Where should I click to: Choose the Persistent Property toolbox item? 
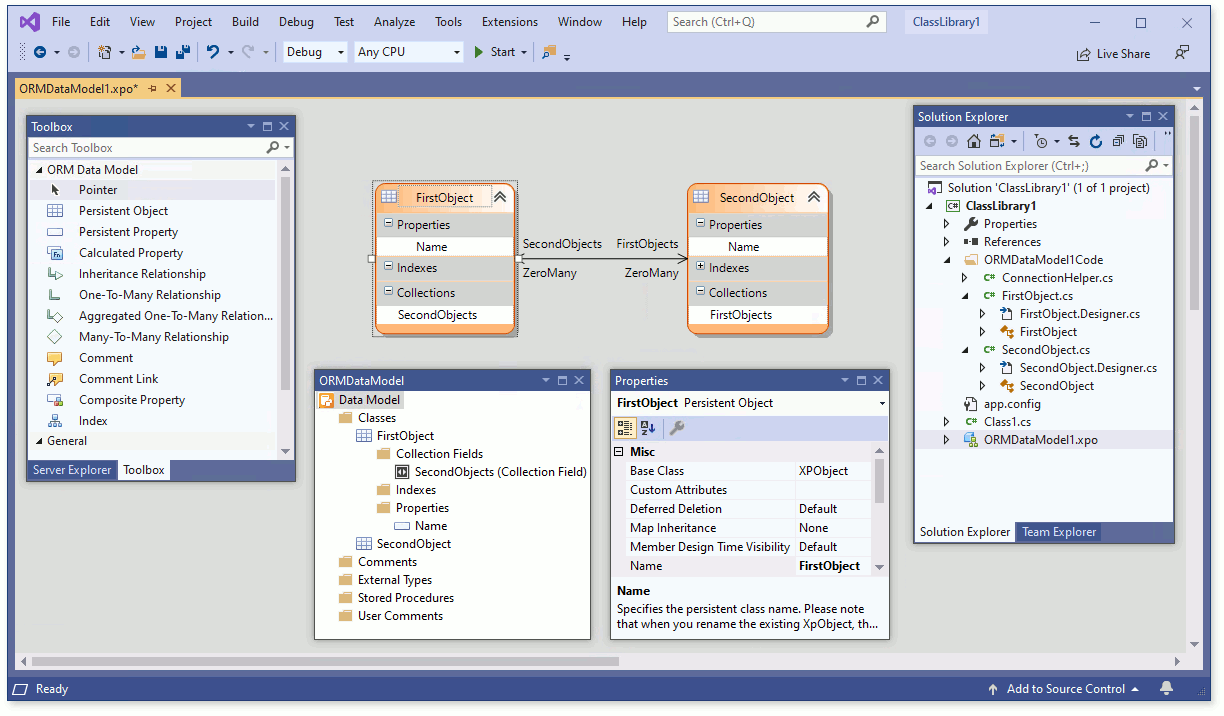point(151,232)
